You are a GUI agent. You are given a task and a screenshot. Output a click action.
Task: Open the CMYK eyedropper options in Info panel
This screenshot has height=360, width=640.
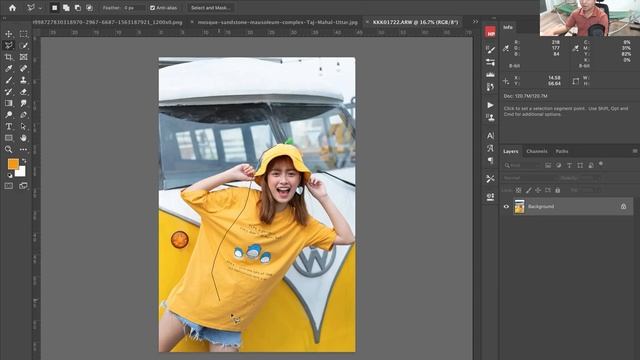pyautogui.click(x=576, y=49)
